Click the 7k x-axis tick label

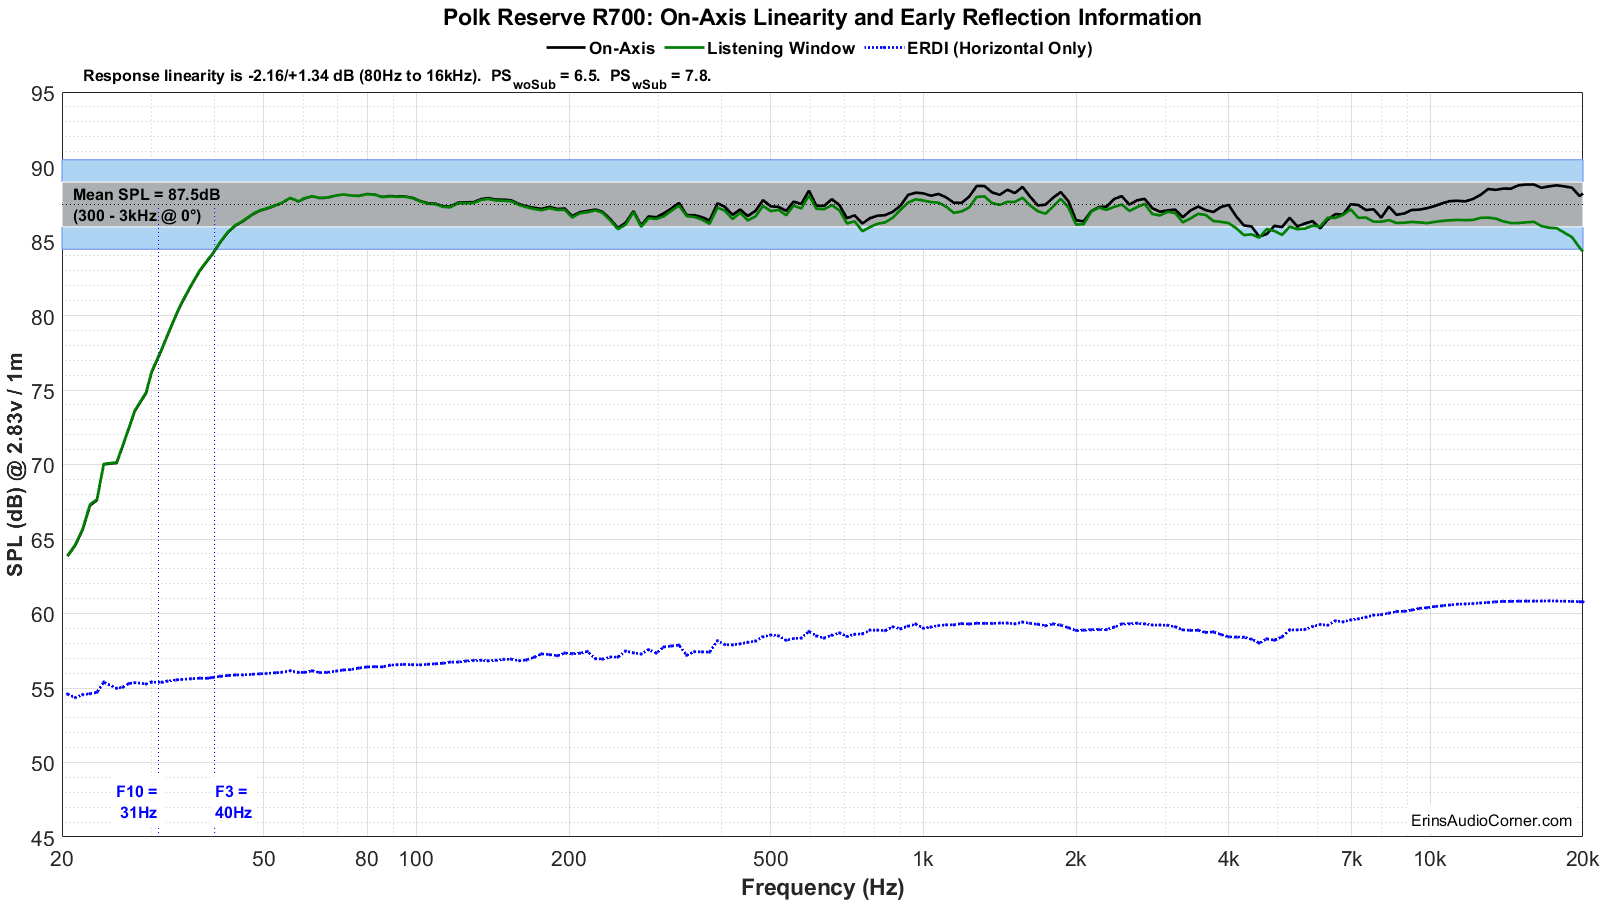[x=1351, y=859]
